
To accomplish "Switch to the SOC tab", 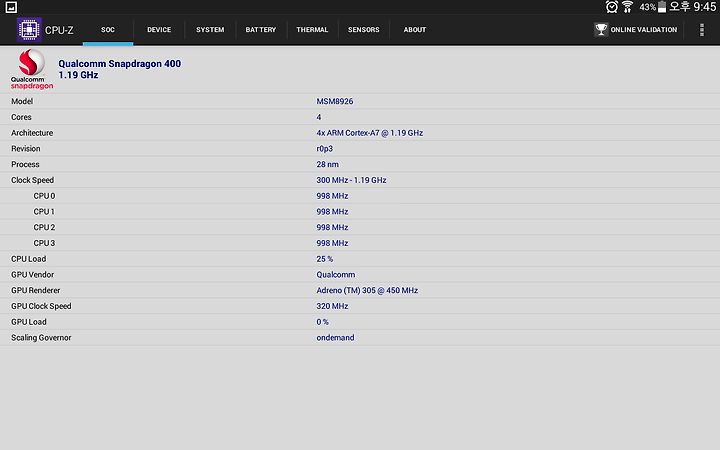I will tap(108, 30).
